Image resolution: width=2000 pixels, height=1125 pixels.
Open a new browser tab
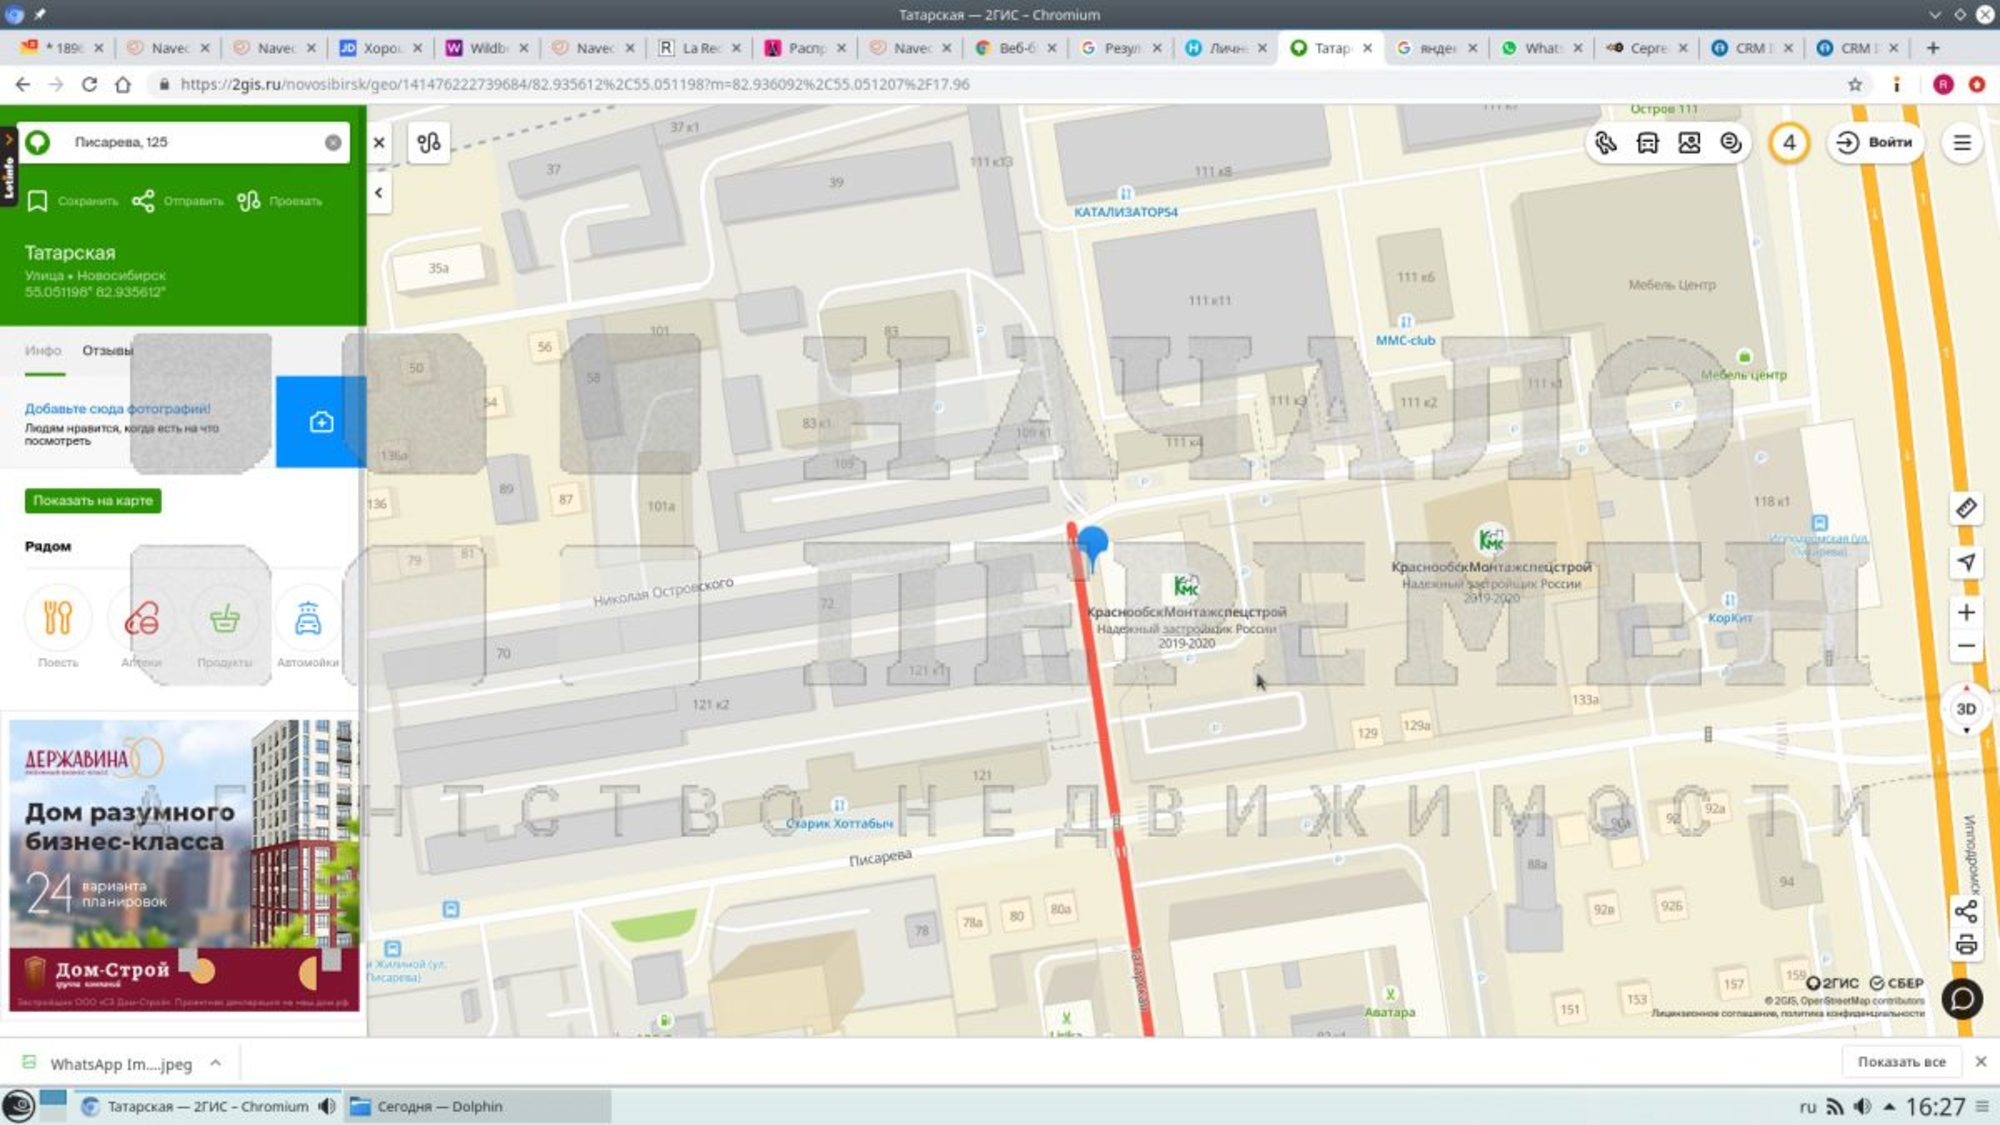point(1933,48)
